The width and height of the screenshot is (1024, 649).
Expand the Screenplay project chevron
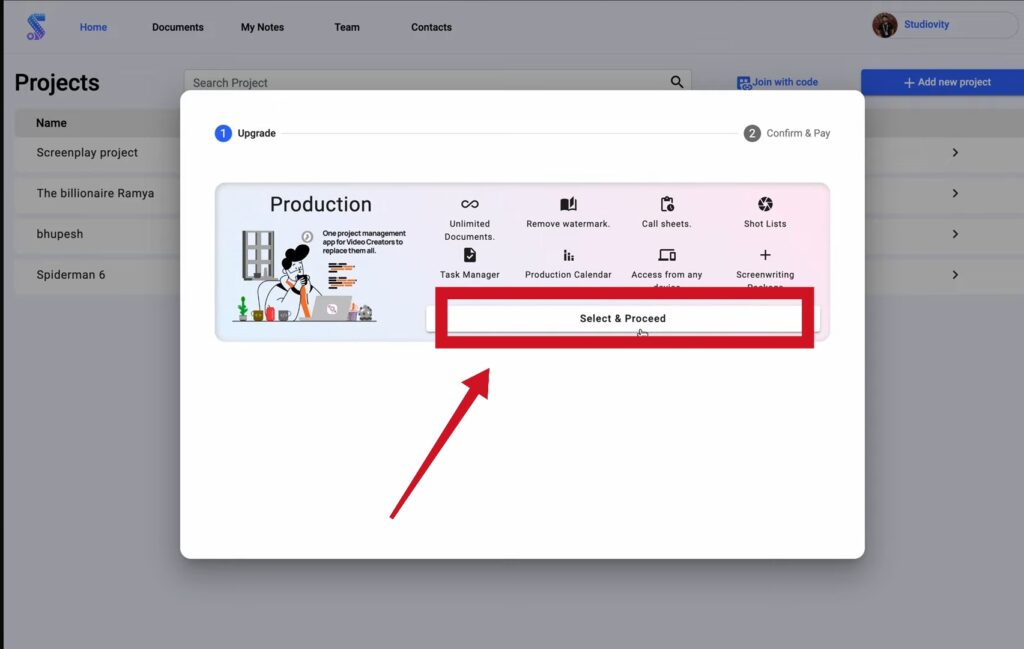pos(955,153)
